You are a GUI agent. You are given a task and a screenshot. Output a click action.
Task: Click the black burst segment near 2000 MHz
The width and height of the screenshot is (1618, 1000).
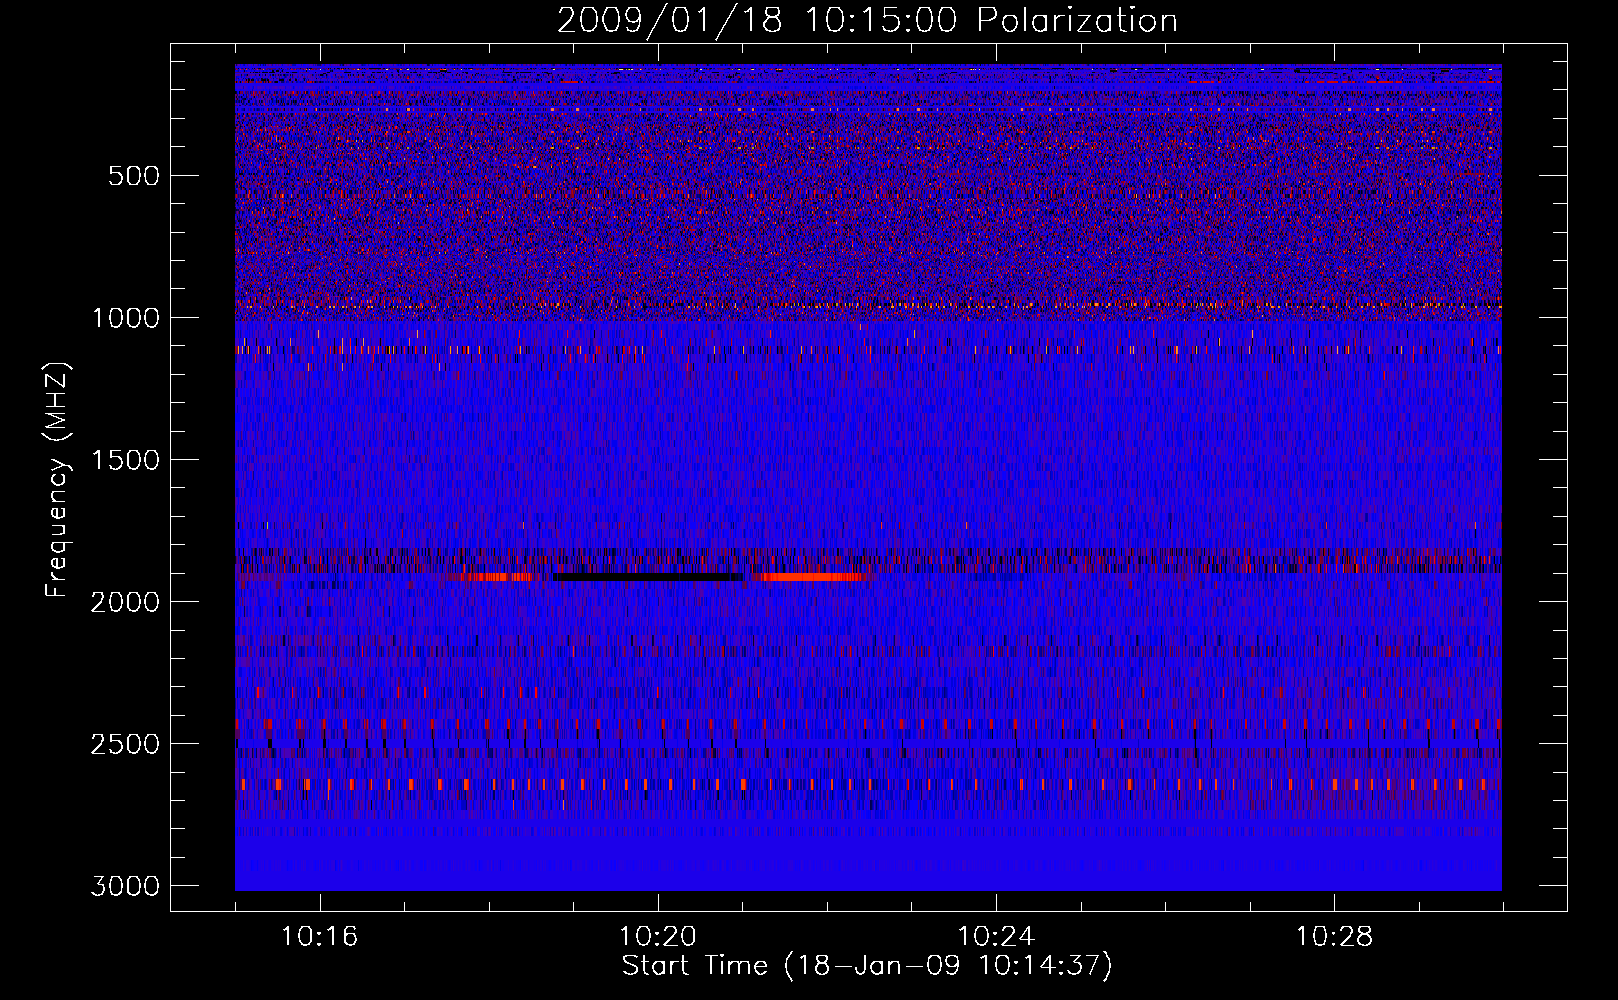649,577
